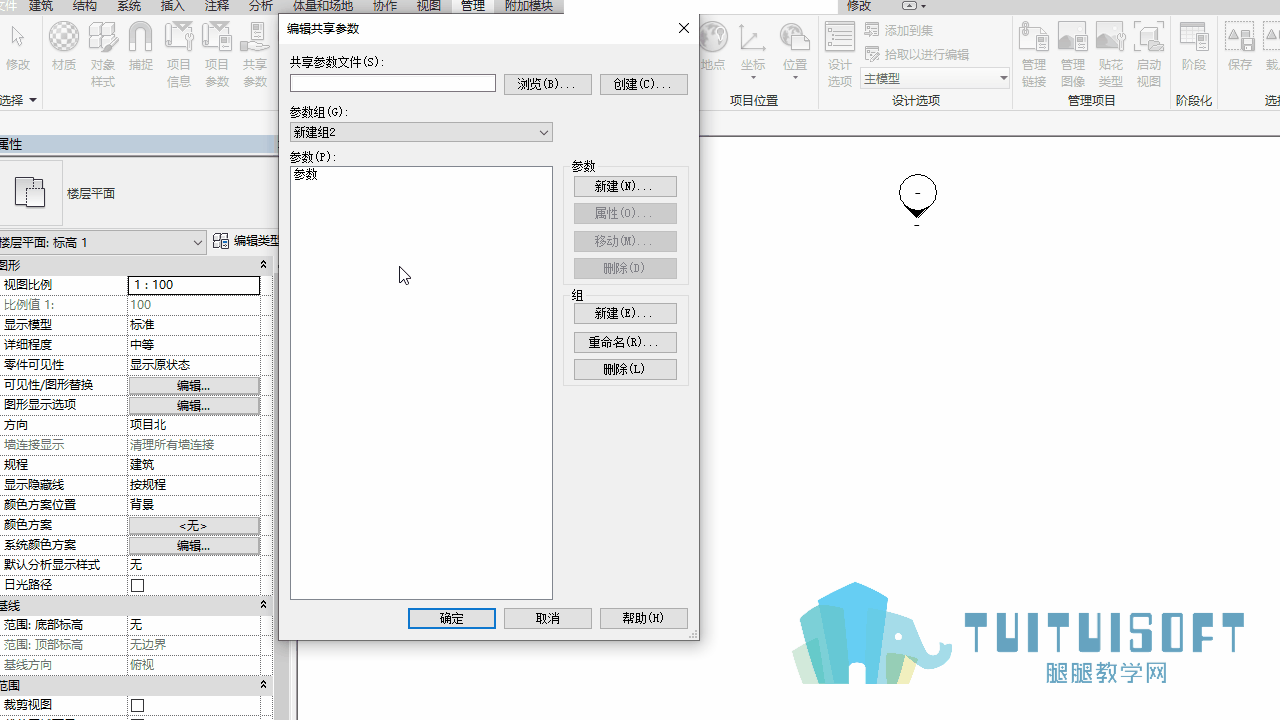Click 添加到集 (Add to Set) icon
This screenshot has width=1280, height=720.
(x=873, y=31)
